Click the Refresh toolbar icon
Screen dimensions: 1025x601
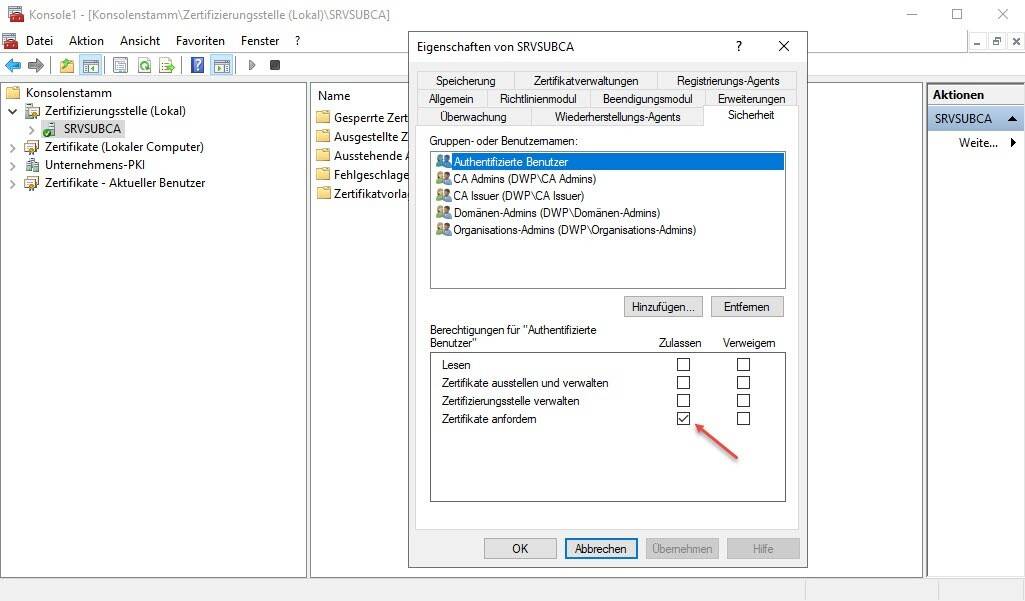point(144,65)
